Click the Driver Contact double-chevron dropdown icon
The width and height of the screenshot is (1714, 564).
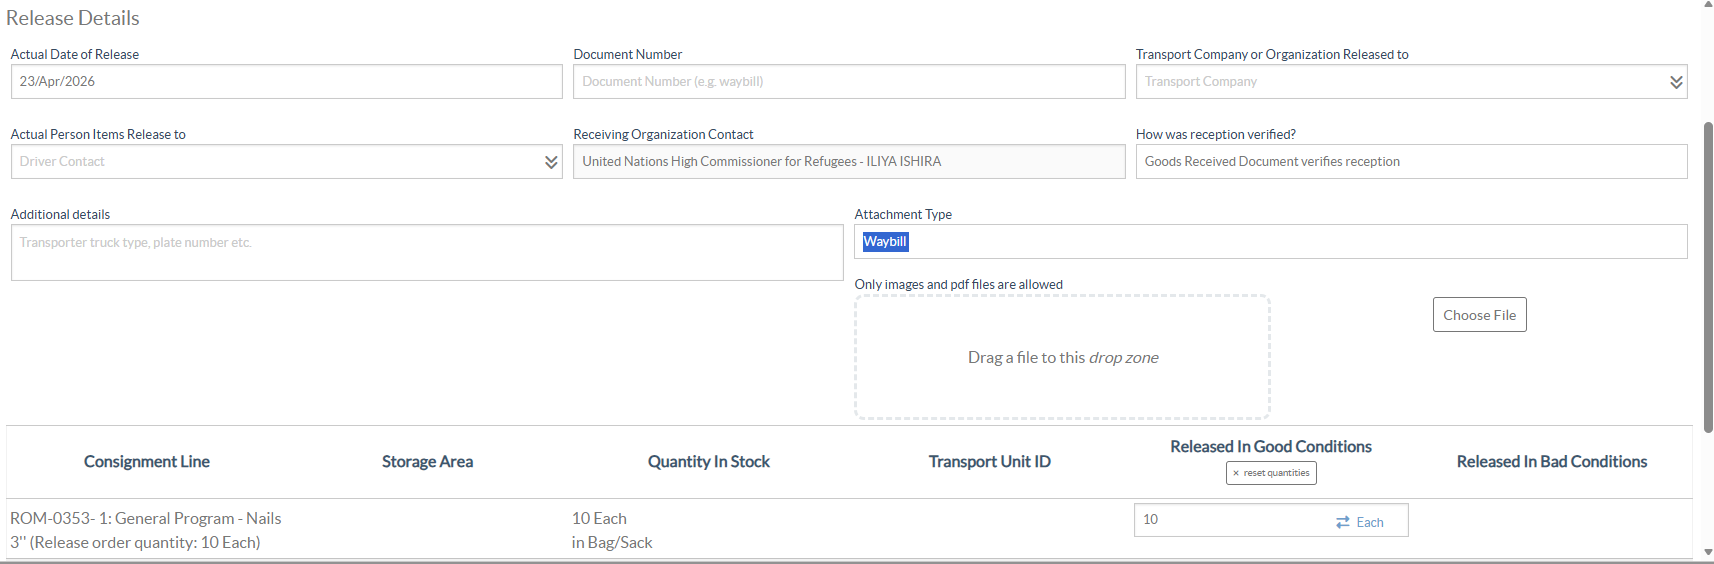pos(551,162)
